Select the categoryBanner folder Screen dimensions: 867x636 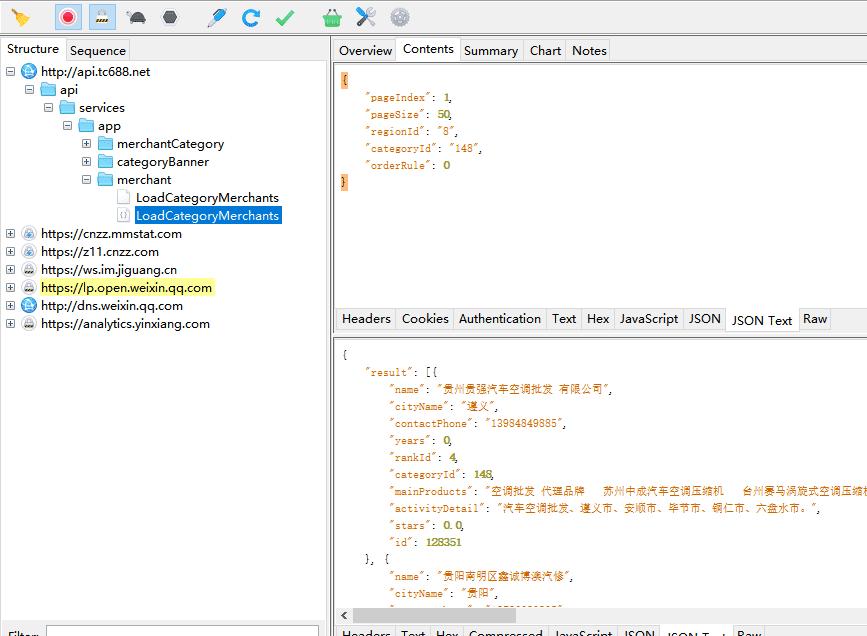tap(162, 162)
